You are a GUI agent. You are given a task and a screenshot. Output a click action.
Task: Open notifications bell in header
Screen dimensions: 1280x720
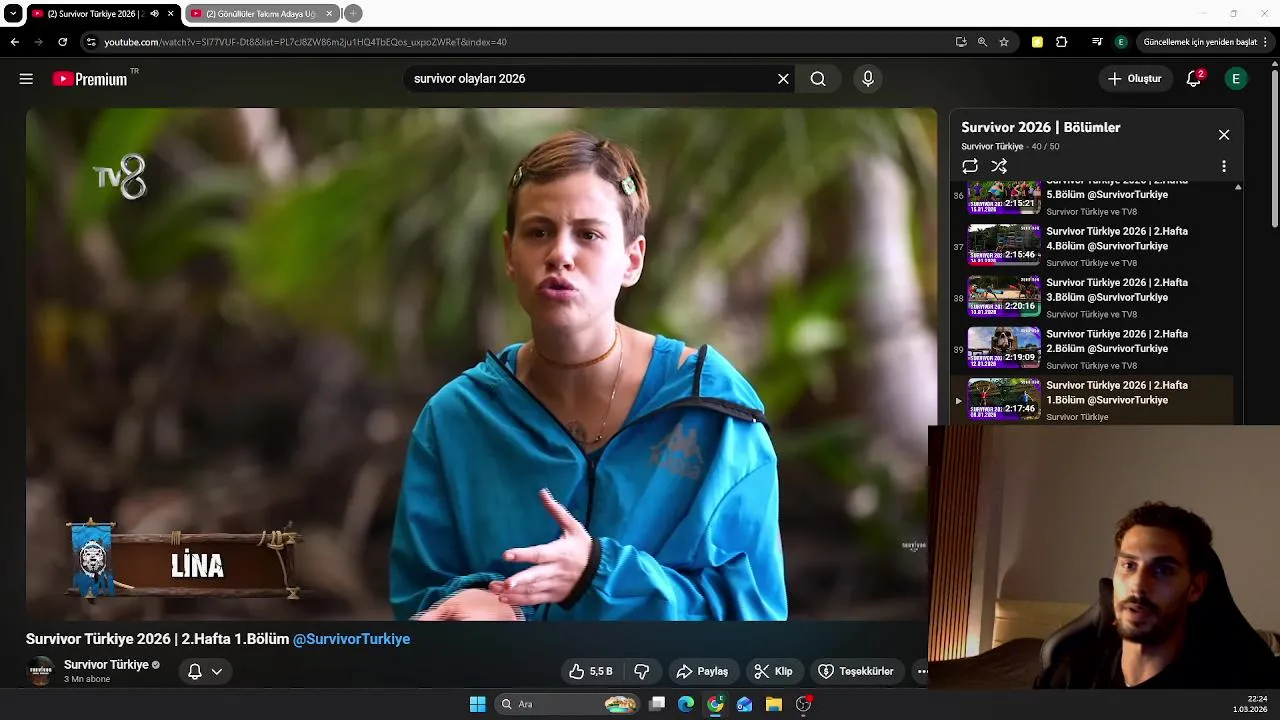1193,79
